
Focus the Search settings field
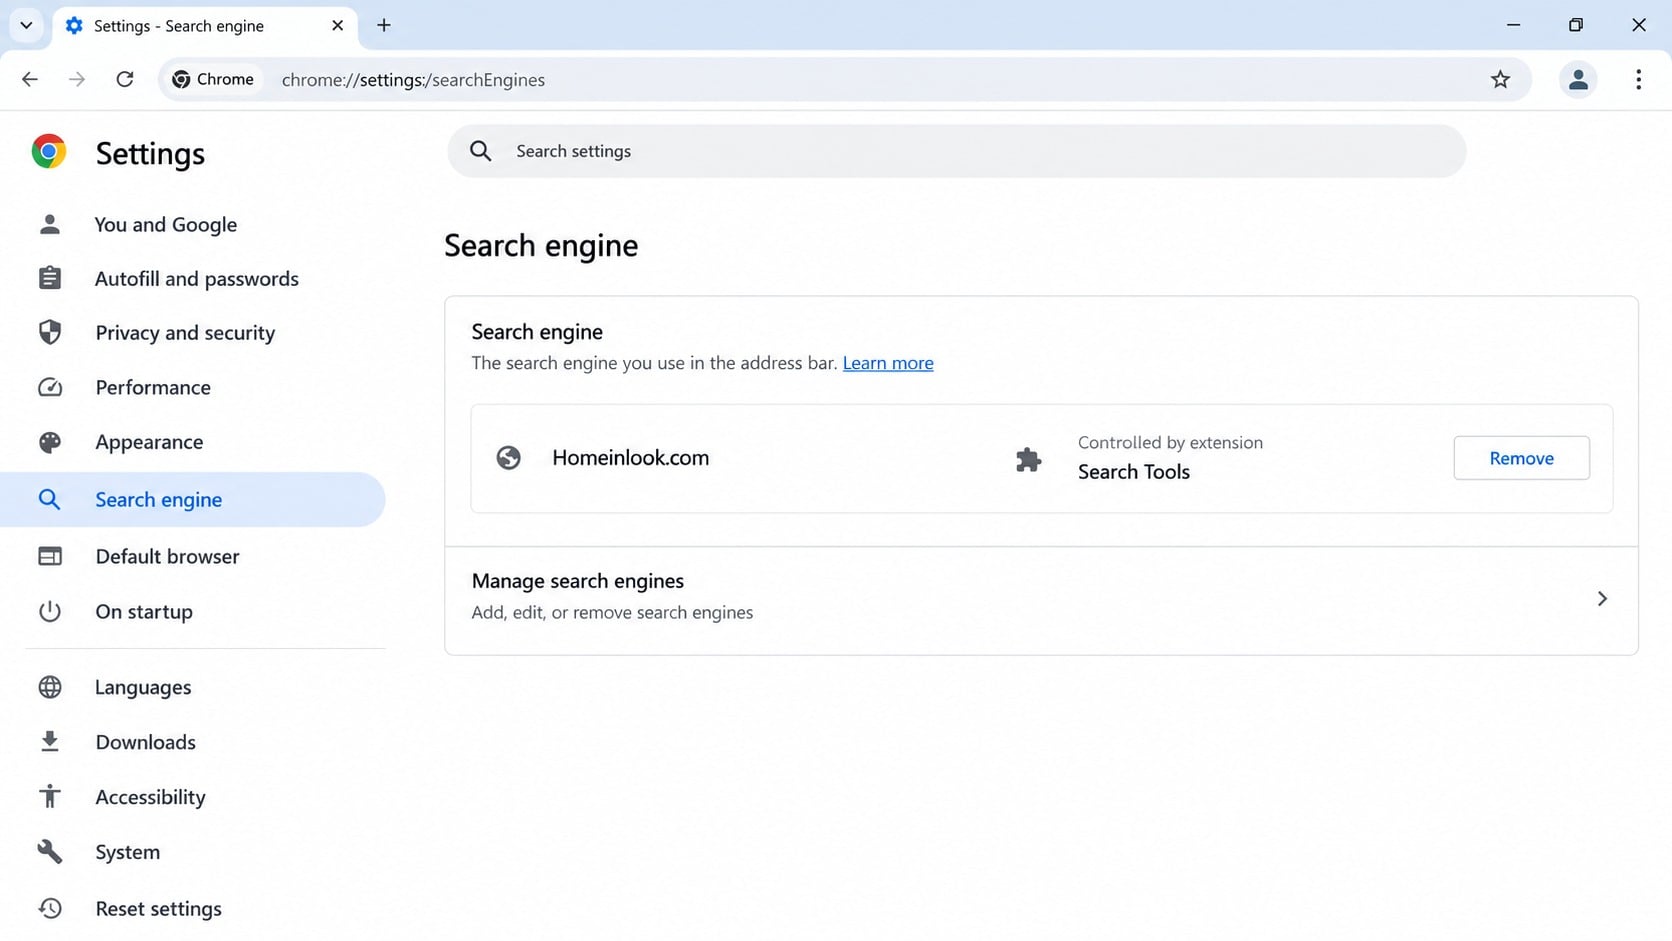tap(956, 151)
